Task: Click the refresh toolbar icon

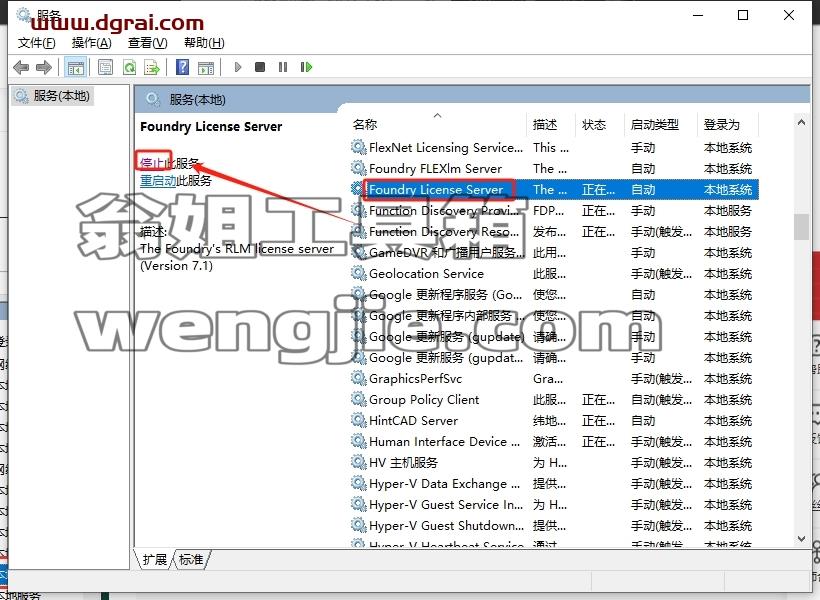Action: pos(129,67)
